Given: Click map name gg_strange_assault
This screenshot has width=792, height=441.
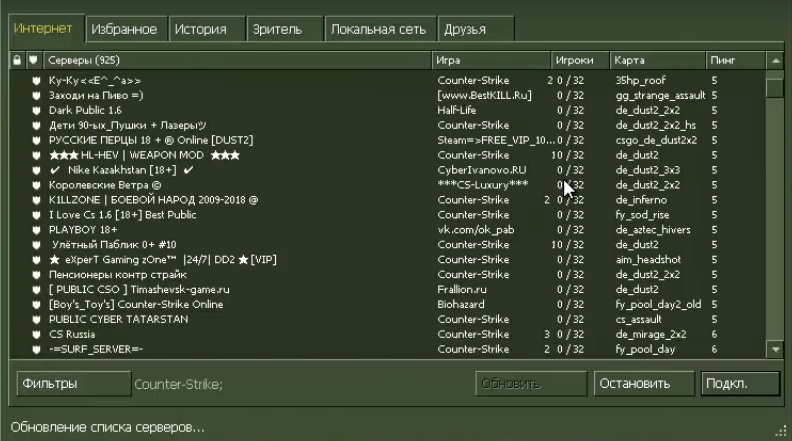Looking at the screenshot, I should (x=660, y=95).
